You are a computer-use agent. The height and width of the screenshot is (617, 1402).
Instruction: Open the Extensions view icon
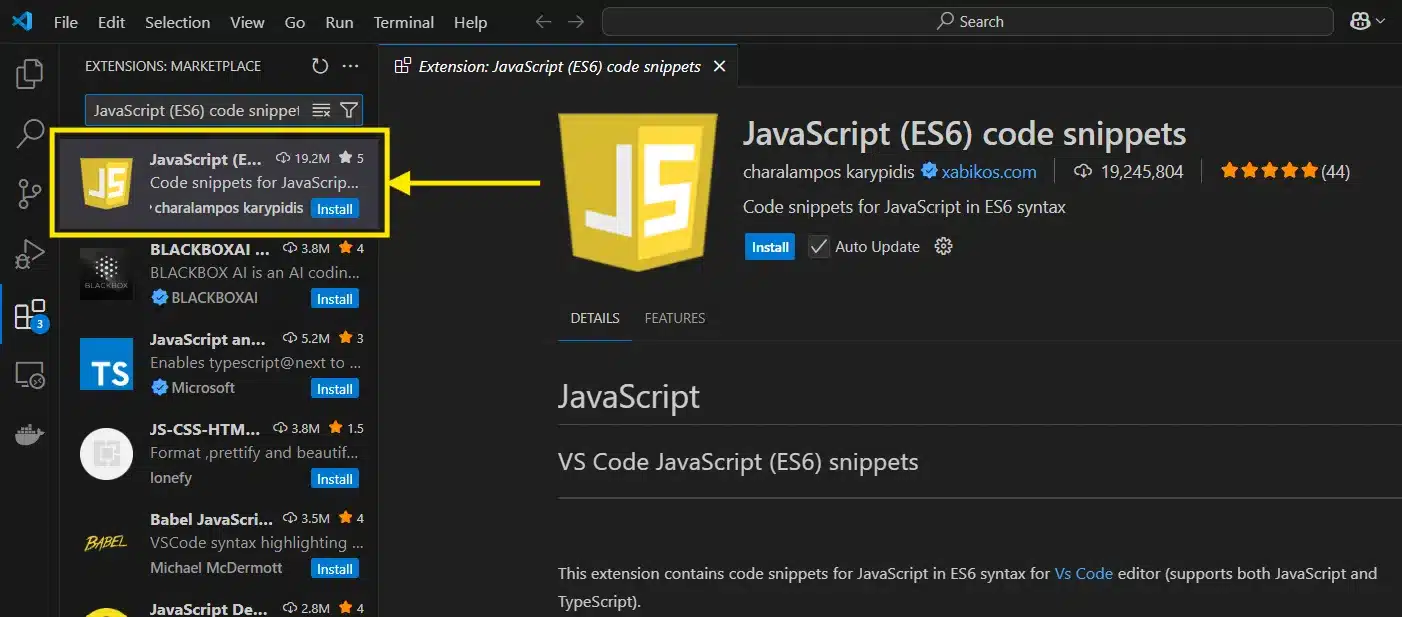click(x=30, y=315)
